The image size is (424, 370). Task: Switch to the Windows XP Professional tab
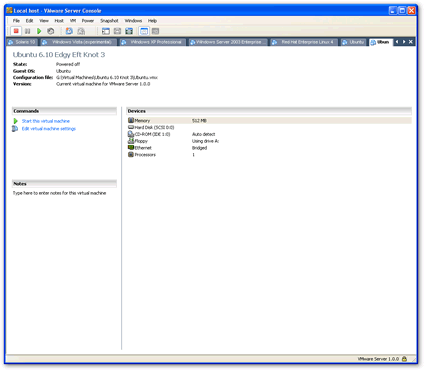click(x=153, y=42)
